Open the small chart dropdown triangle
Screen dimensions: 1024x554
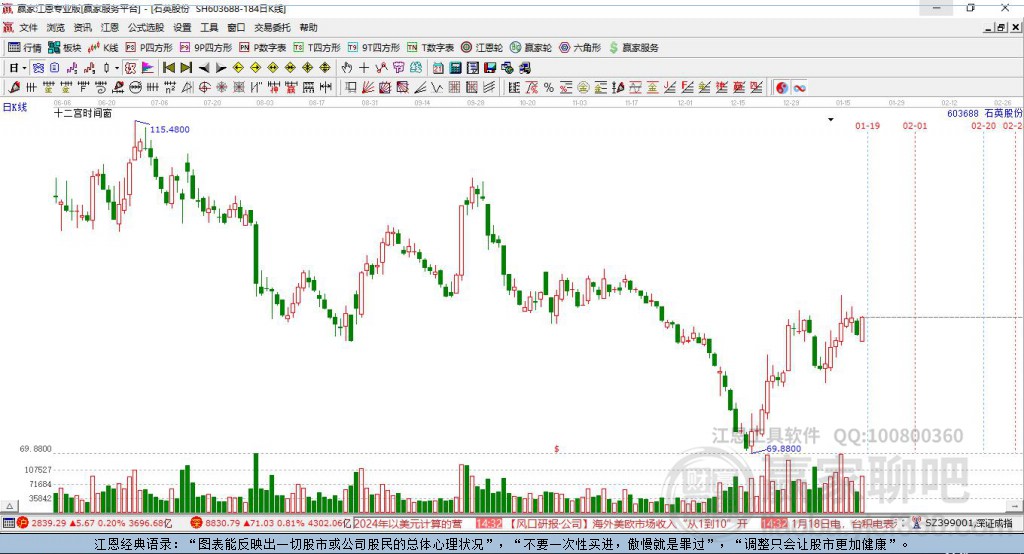(x=831, y=120)
